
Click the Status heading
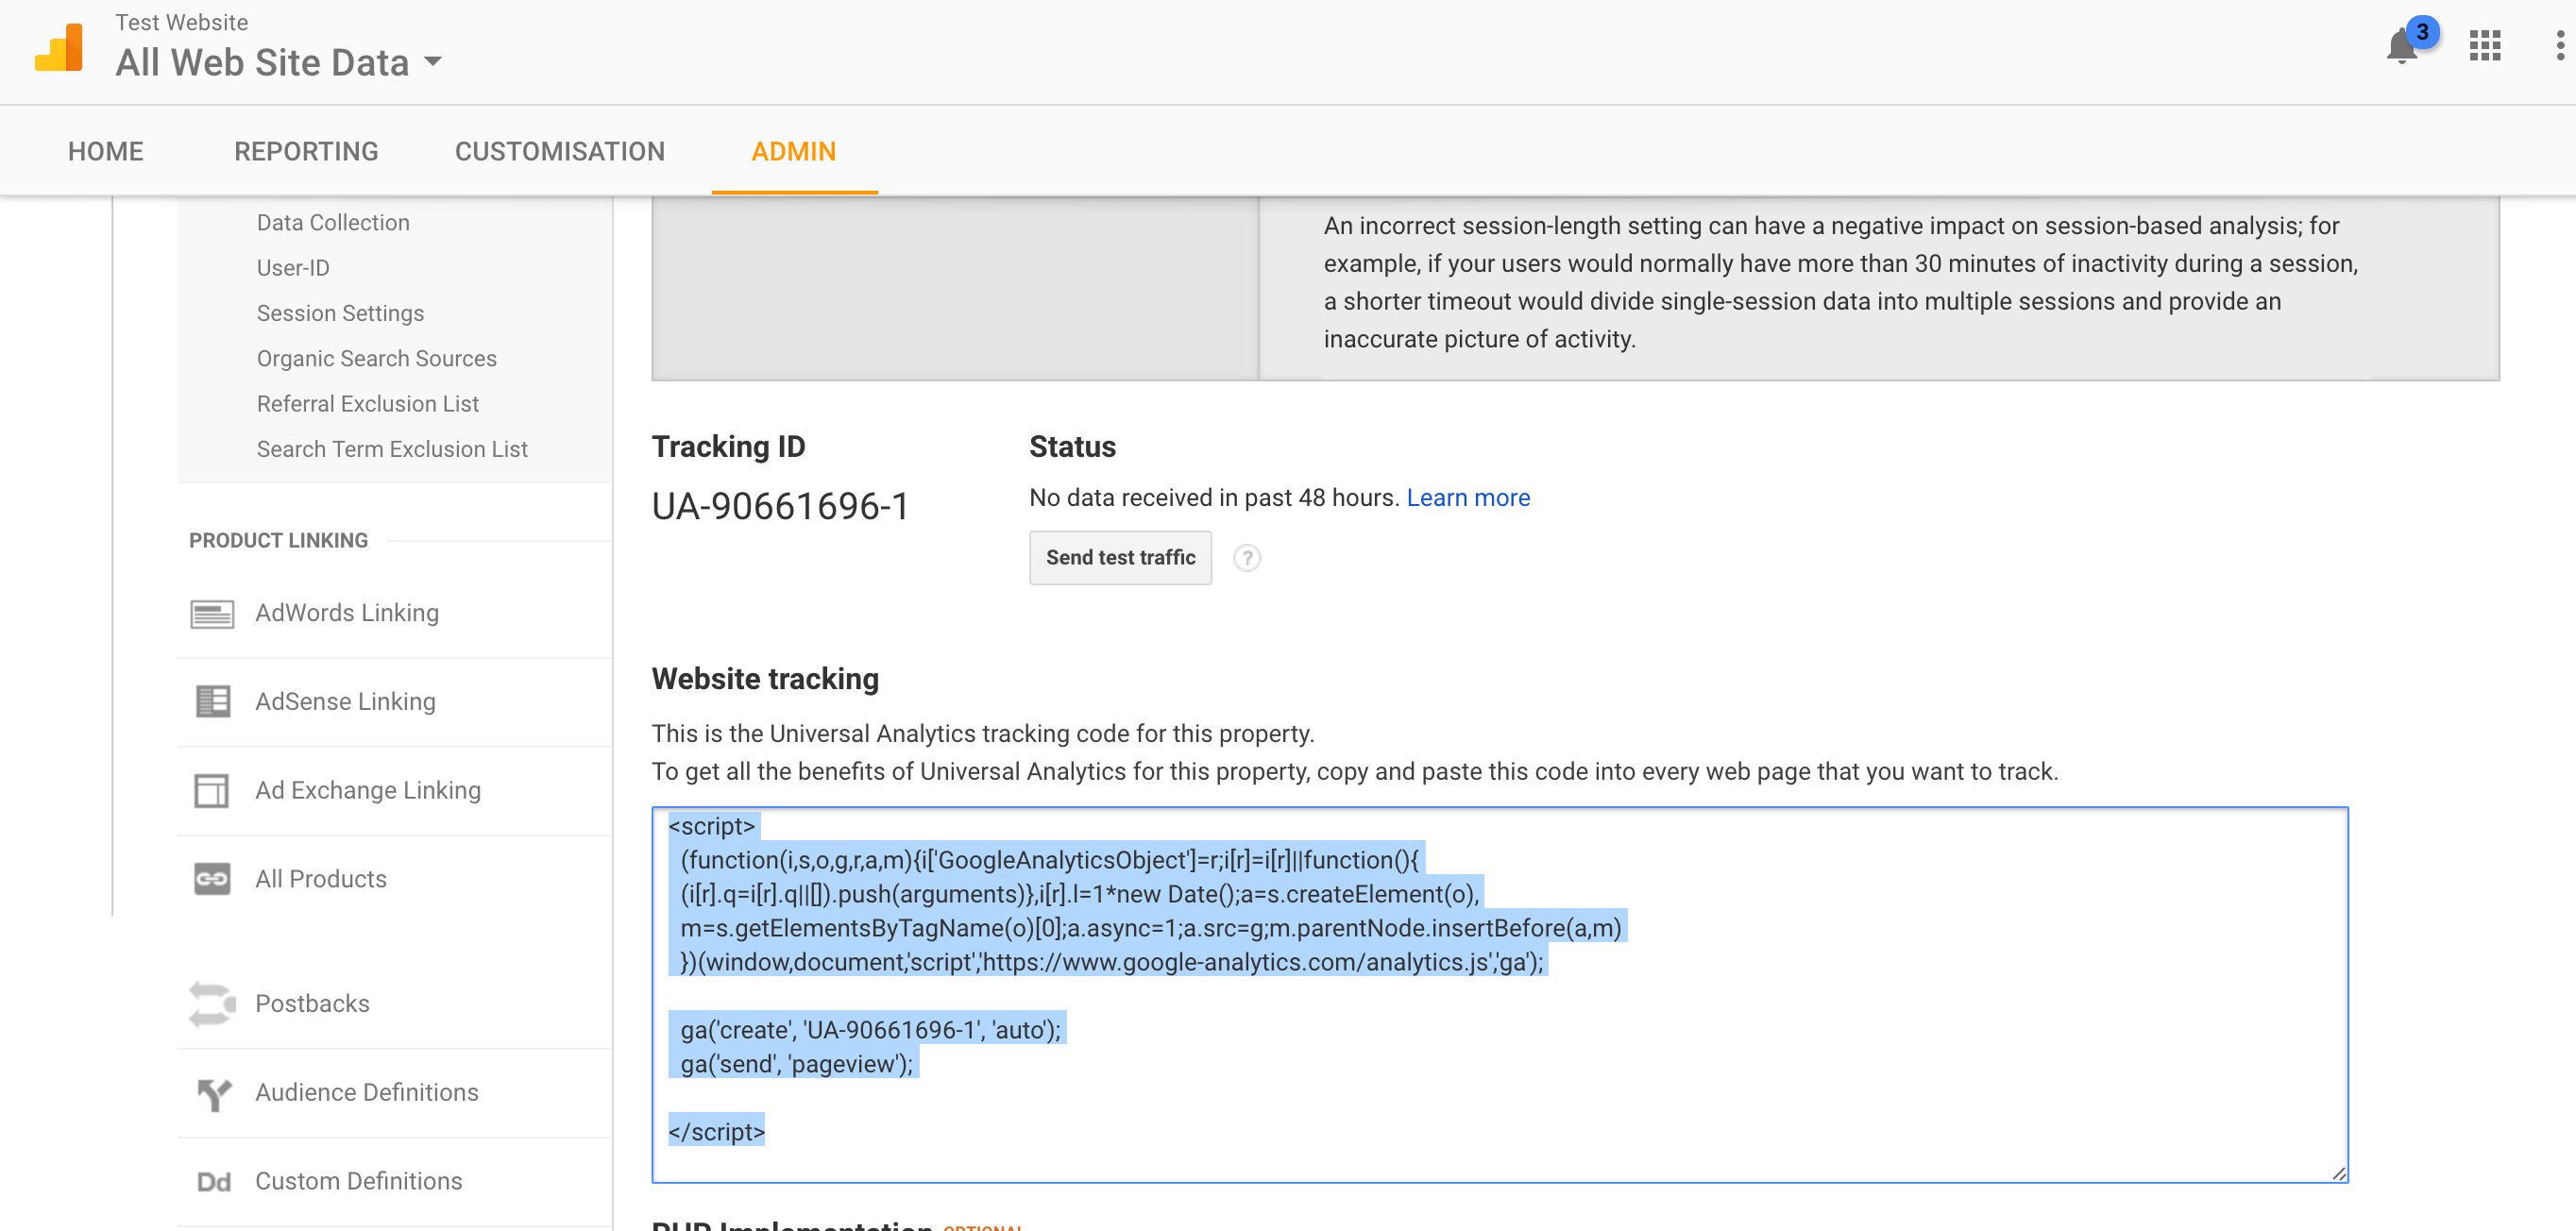1072,447
